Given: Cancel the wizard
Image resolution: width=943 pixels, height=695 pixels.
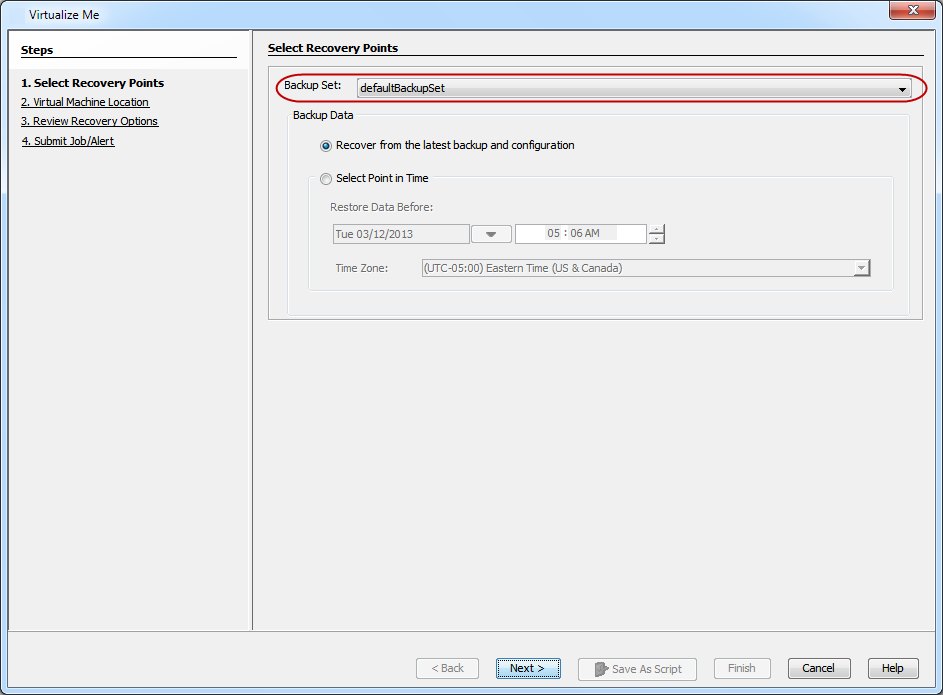Looking at the screenshot, I should 818,668.
